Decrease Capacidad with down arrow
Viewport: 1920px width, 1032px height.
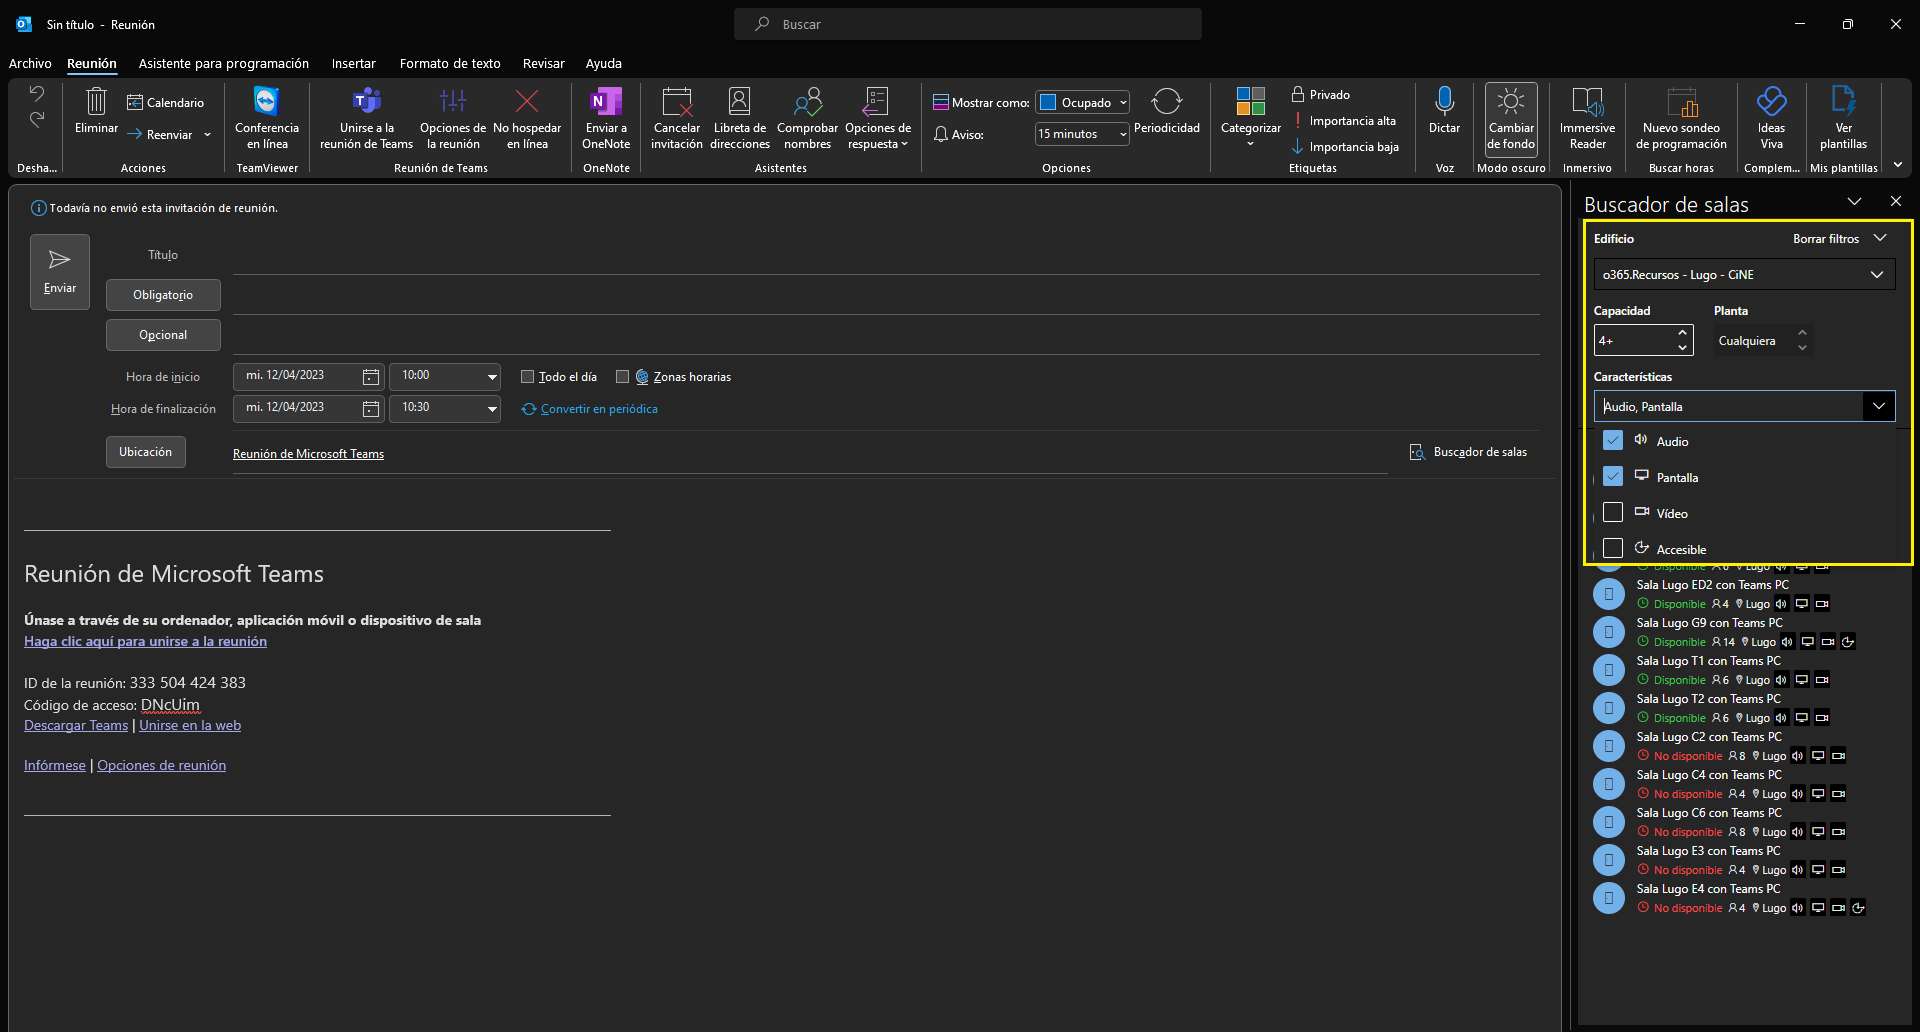coord(1682,348)
